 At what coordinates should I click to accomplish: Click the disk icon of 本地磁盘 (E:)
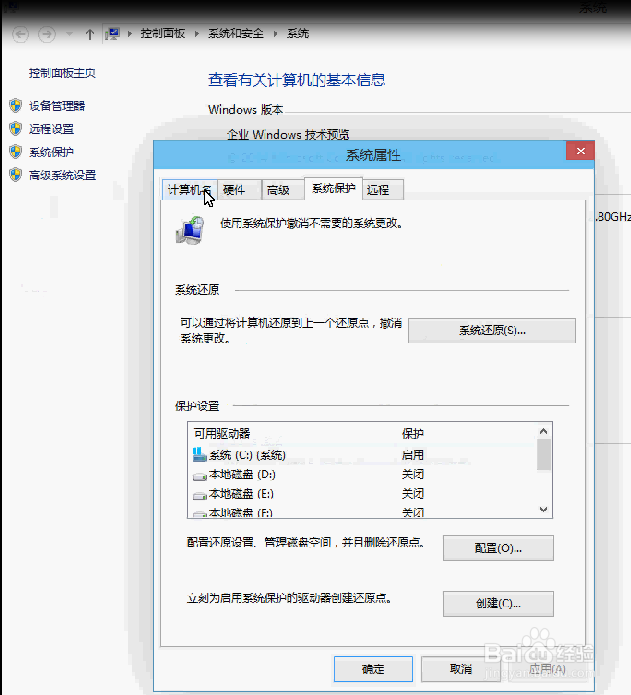[200, 496]
